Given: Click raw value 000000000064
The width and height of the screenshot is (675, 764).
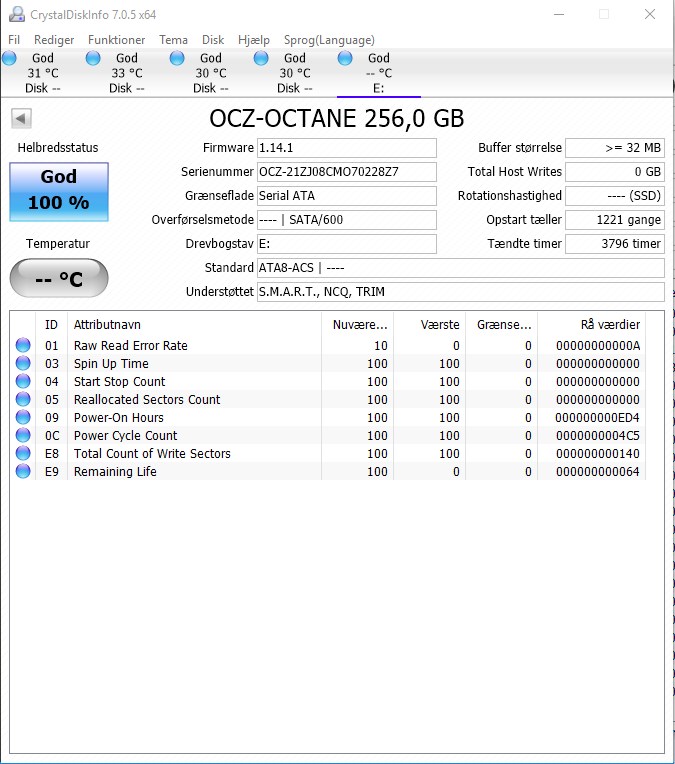Looking at the screenshot, I should coord(598,472).
